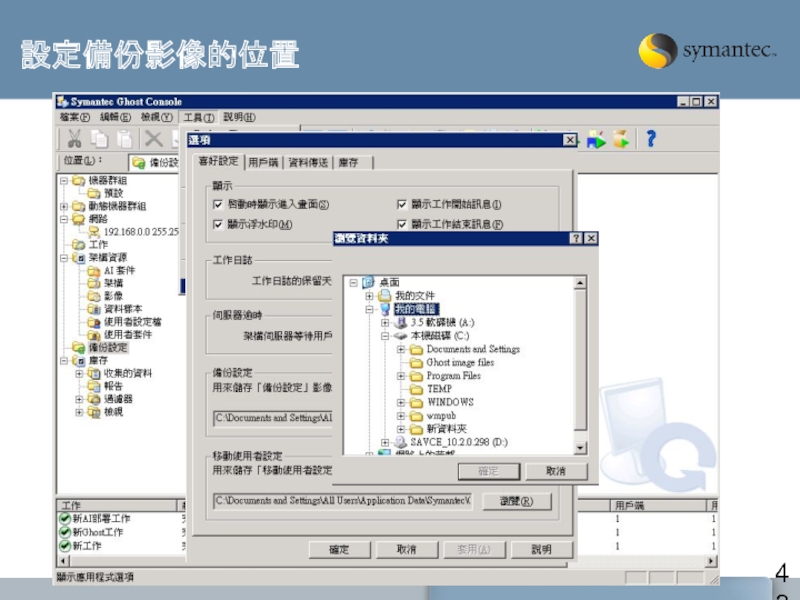Select the TEMP folder
Viewport: 800px width, 600px height.
click(x=439, y=389)
